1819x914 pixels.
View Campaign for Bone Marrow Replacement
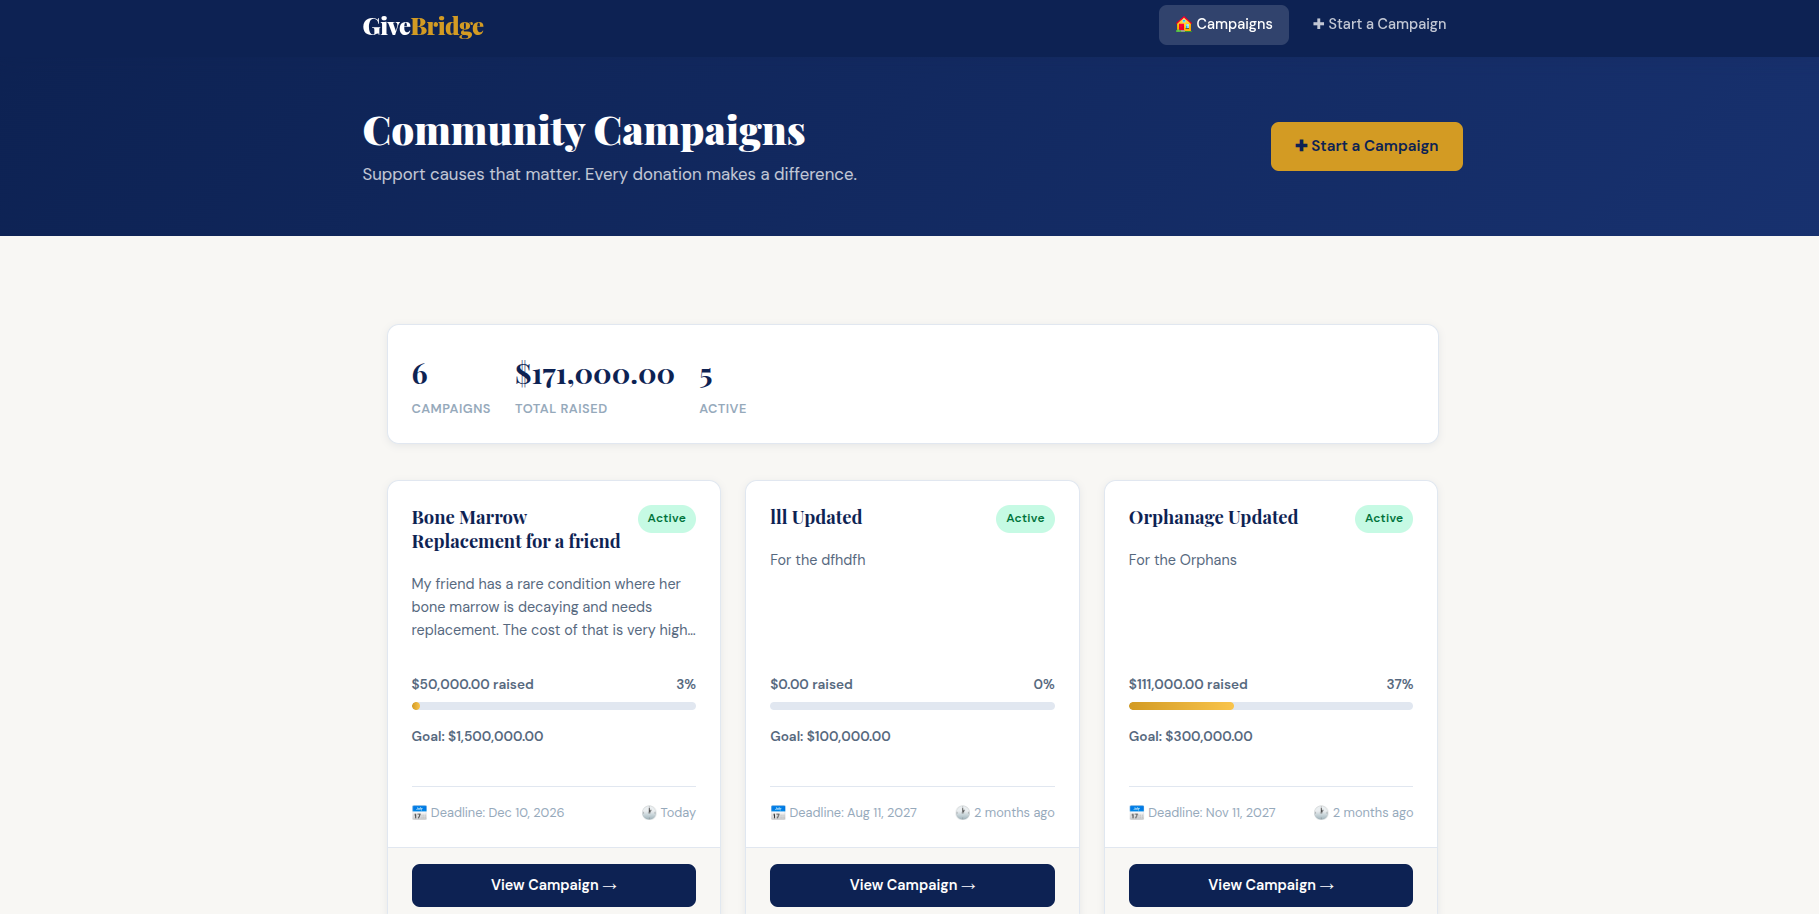point(554,885)
